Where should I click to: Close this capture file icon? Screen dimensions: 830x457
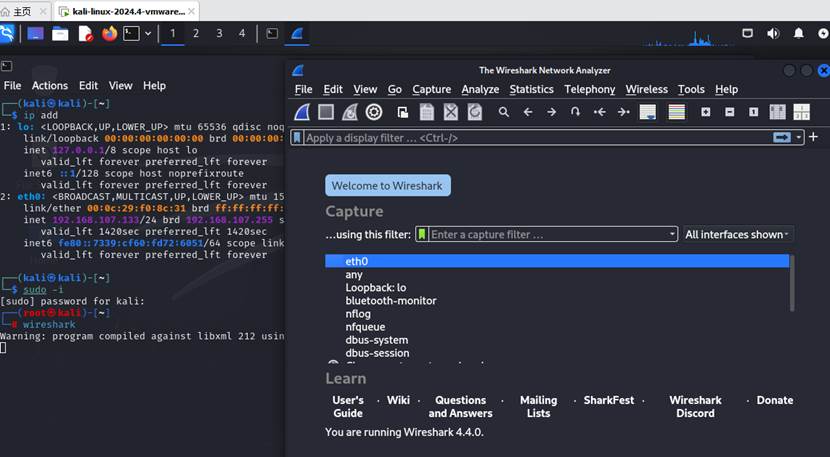pos(451,112)
